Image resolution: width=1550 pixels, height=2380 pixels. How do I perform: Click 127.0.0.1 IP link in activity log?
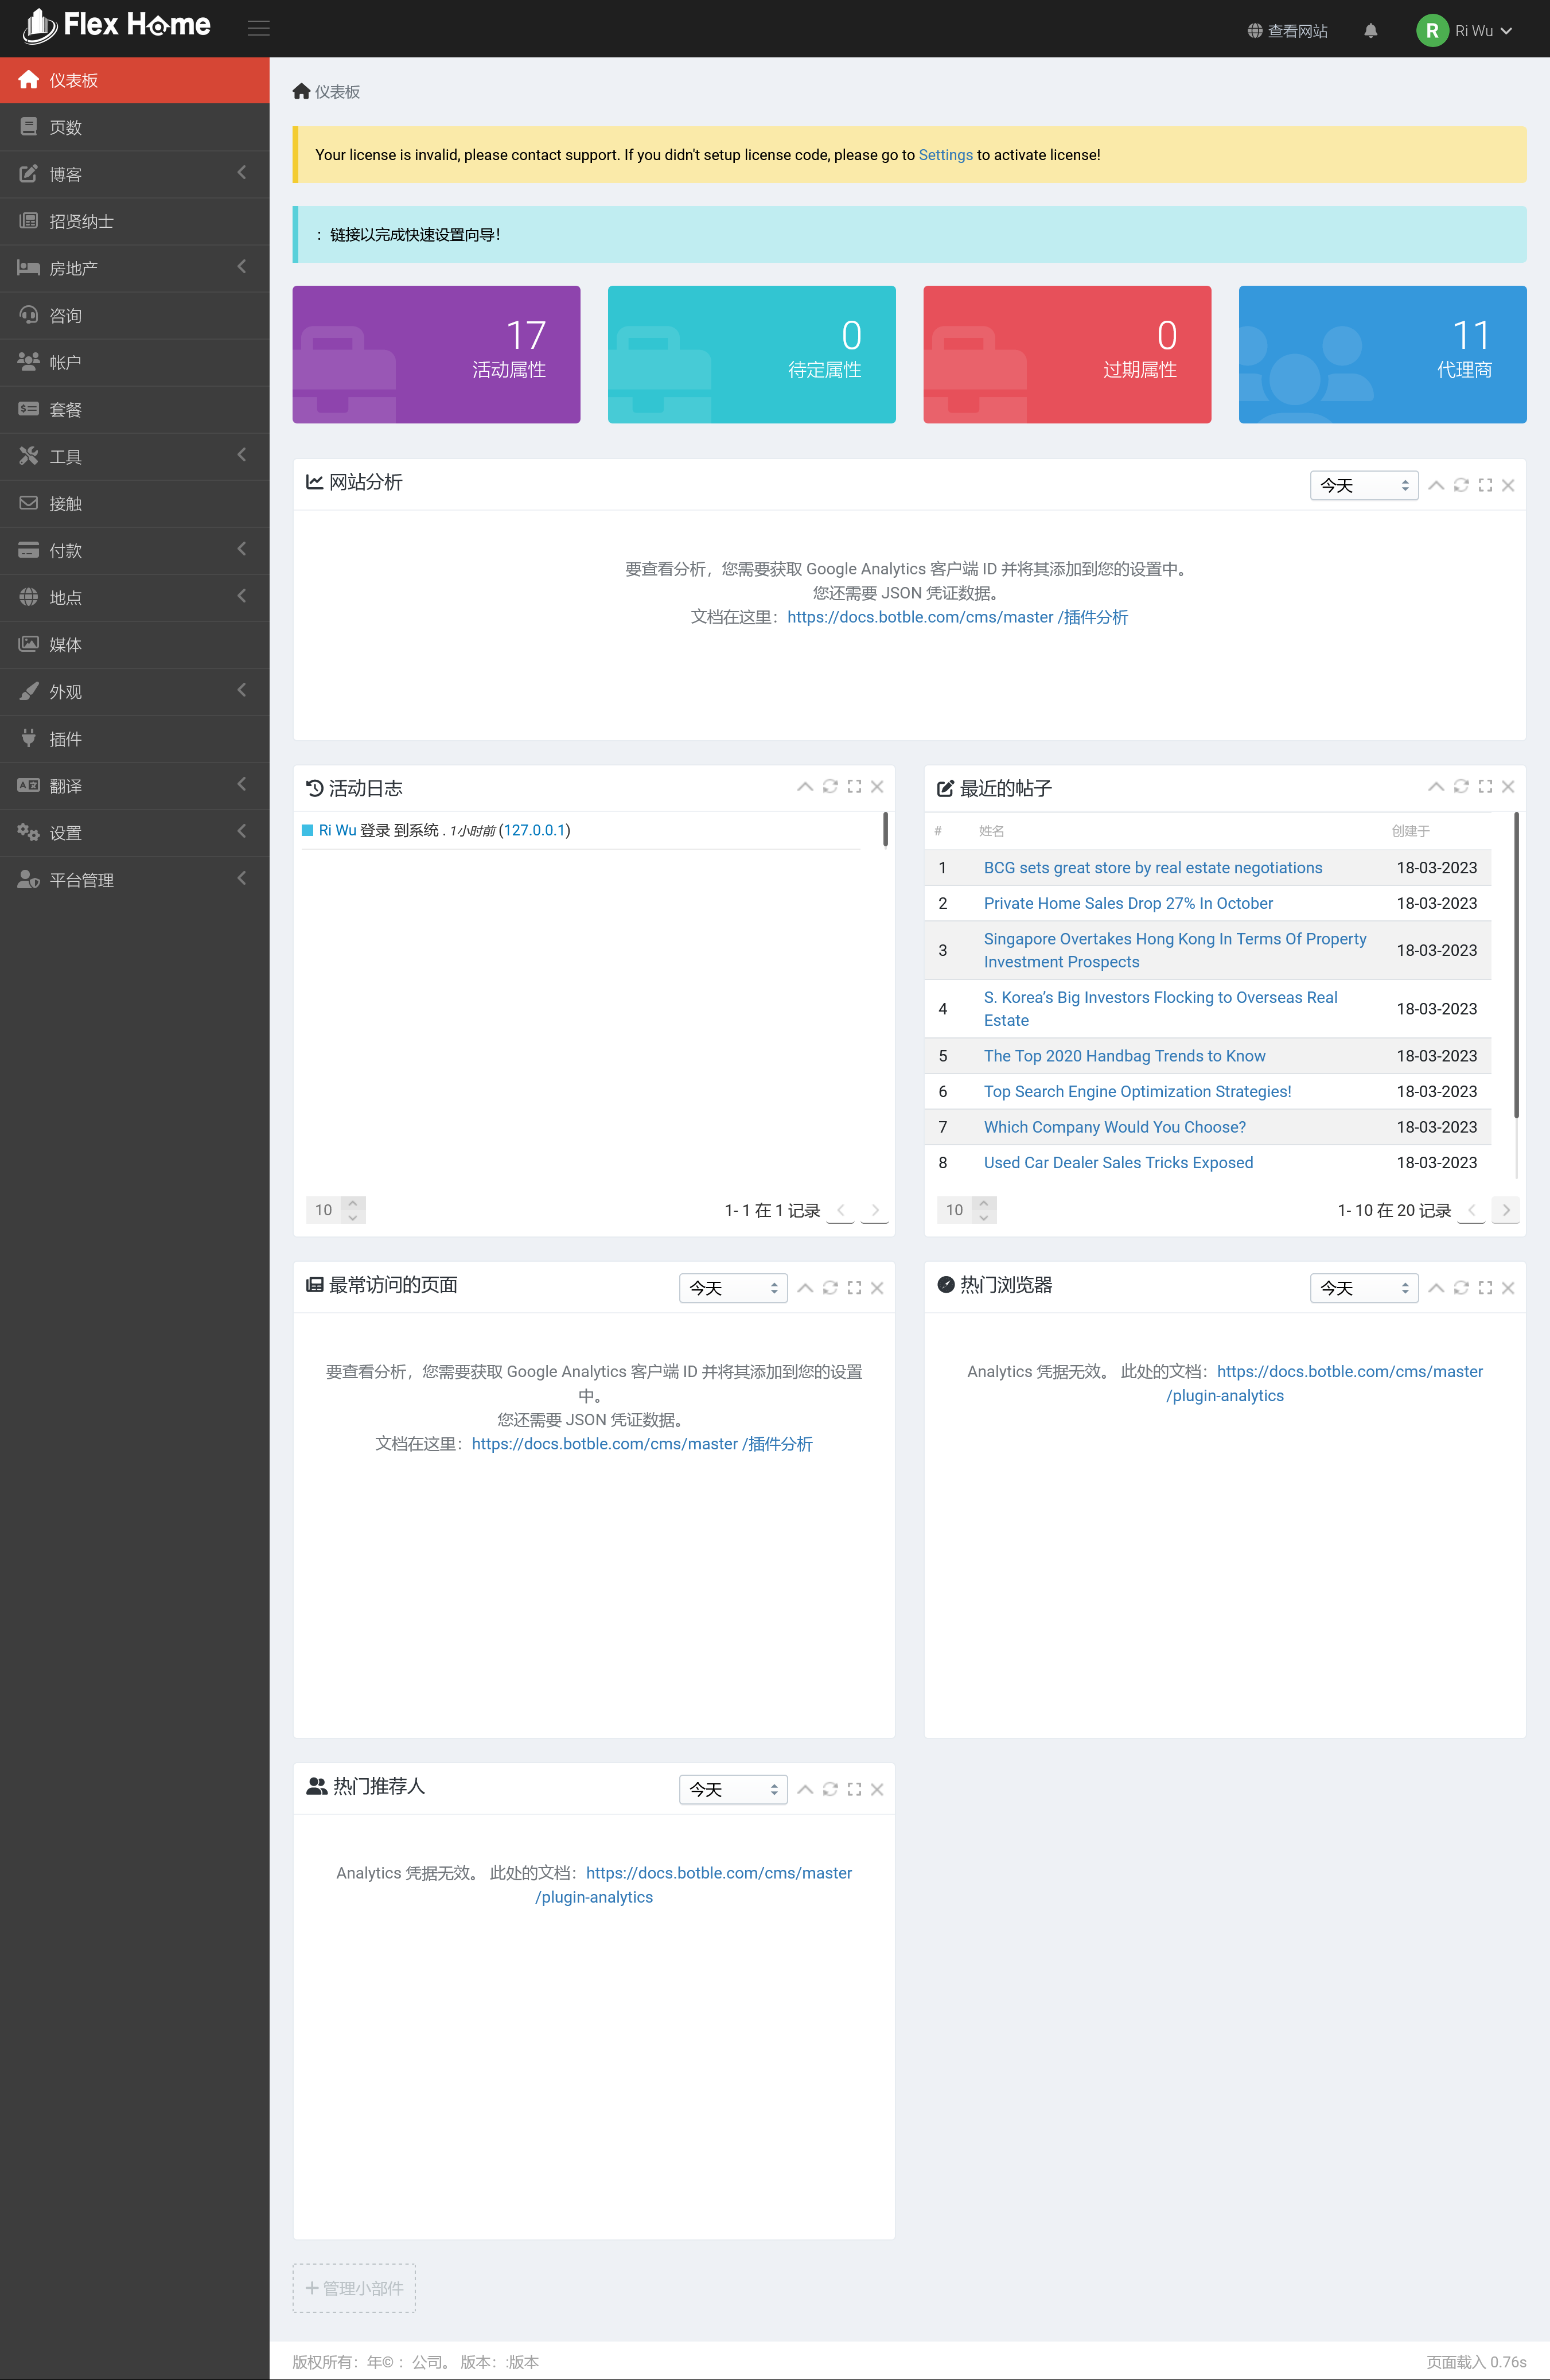coord(535,830)
